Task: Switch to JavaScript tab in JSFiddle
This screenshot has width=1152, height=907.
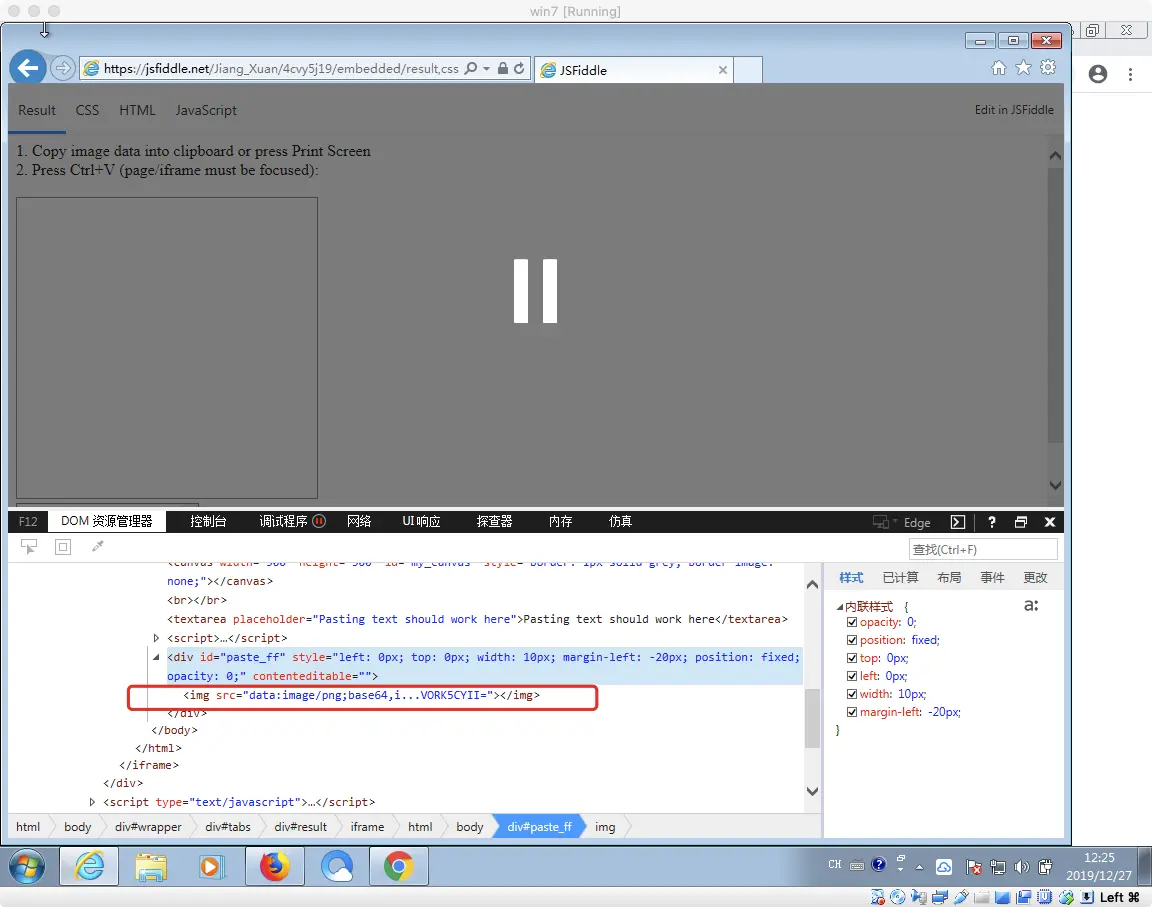Action: [206, 110]
